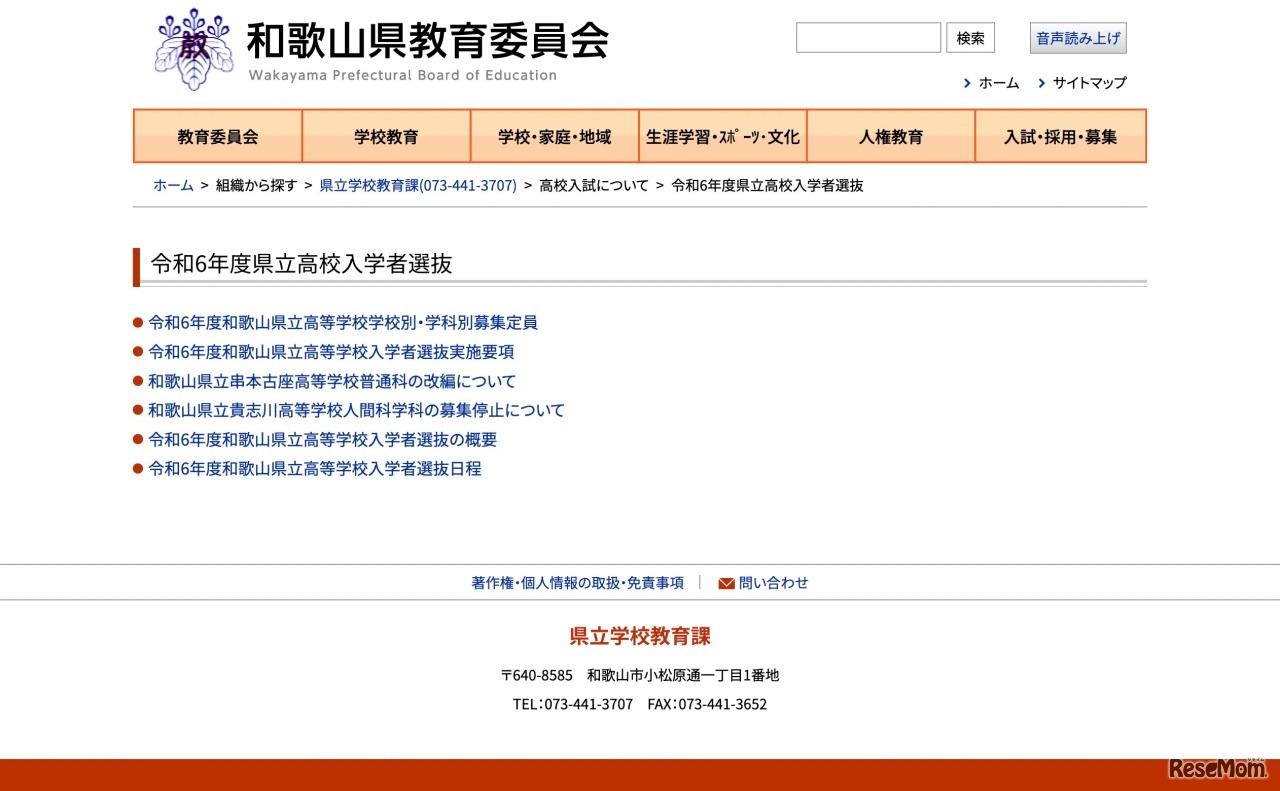Click the envelope icon beside 問い合わせ
This screenshot has height=791, width=1280.
click(x=726, y=583)
